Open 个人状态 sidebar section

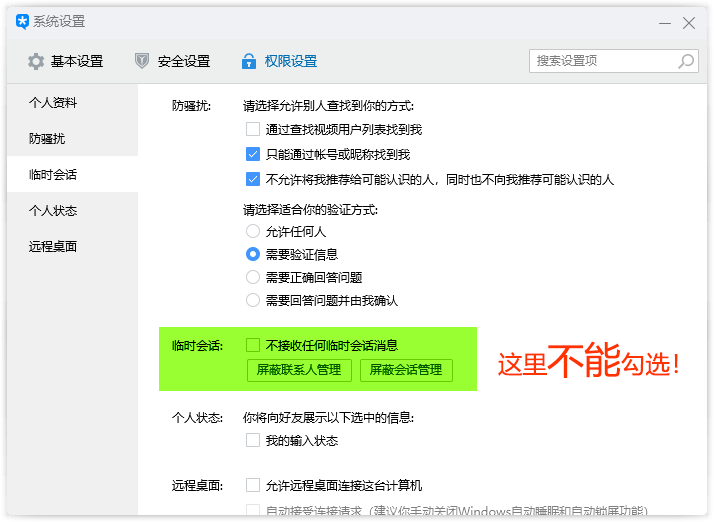coord(53,211)
